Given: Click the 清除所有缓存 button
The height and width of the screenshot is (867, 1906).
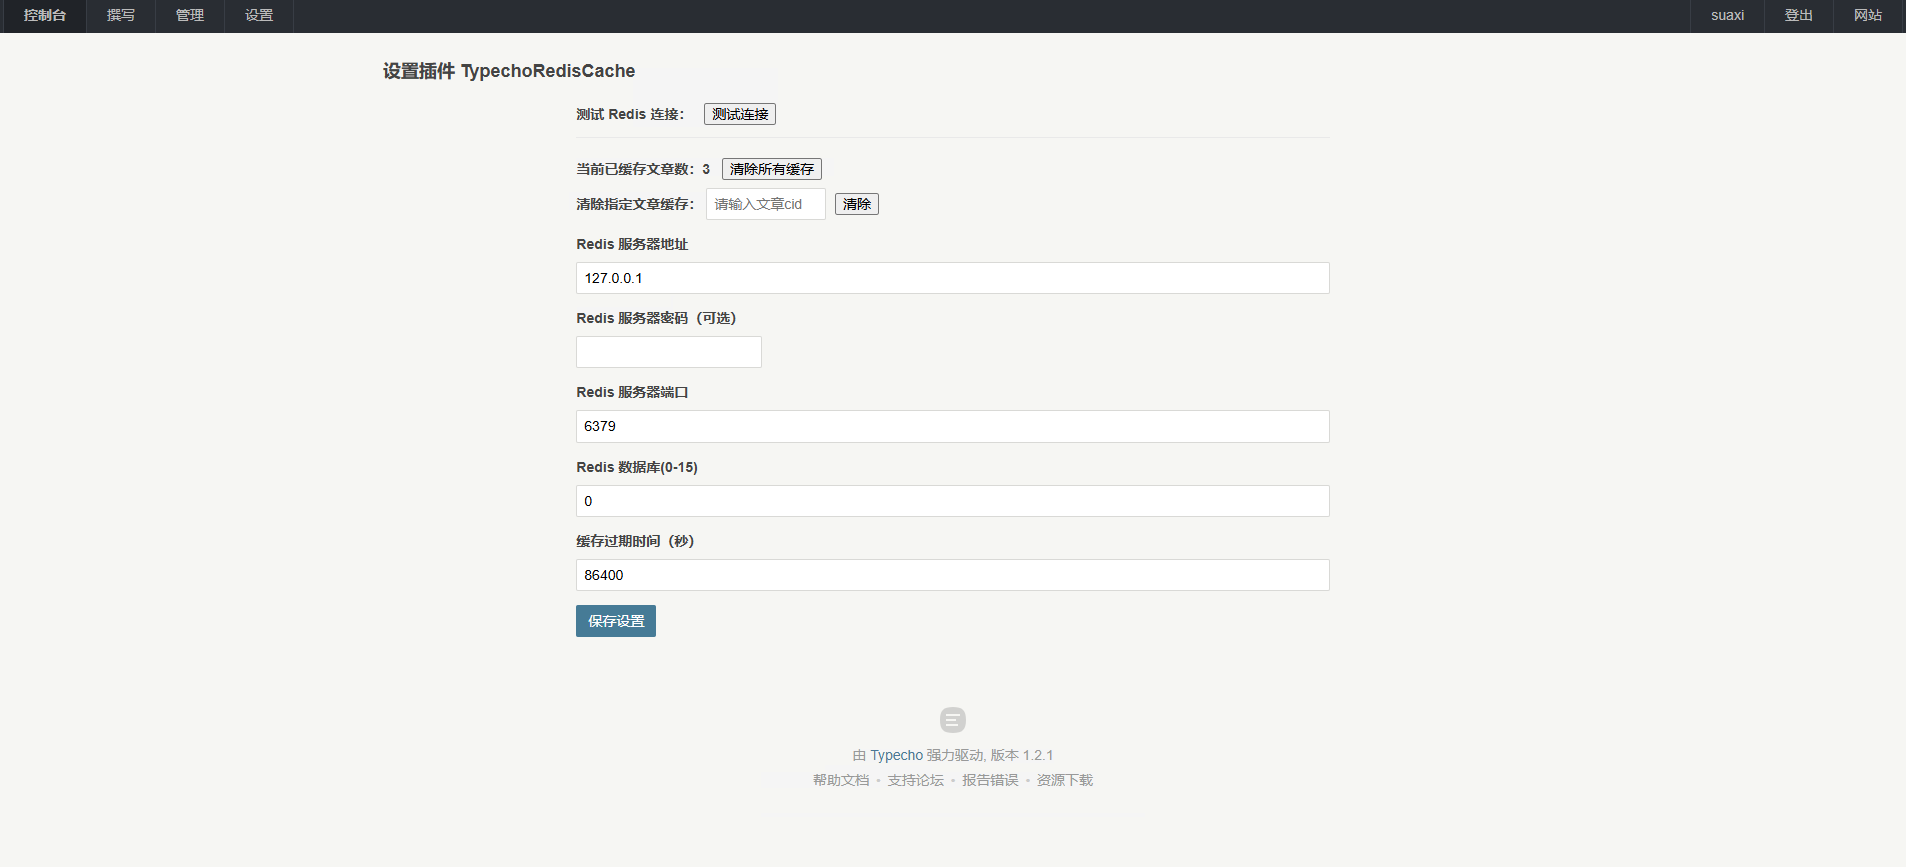Looking at the screenshot, I should click(771, 169).
